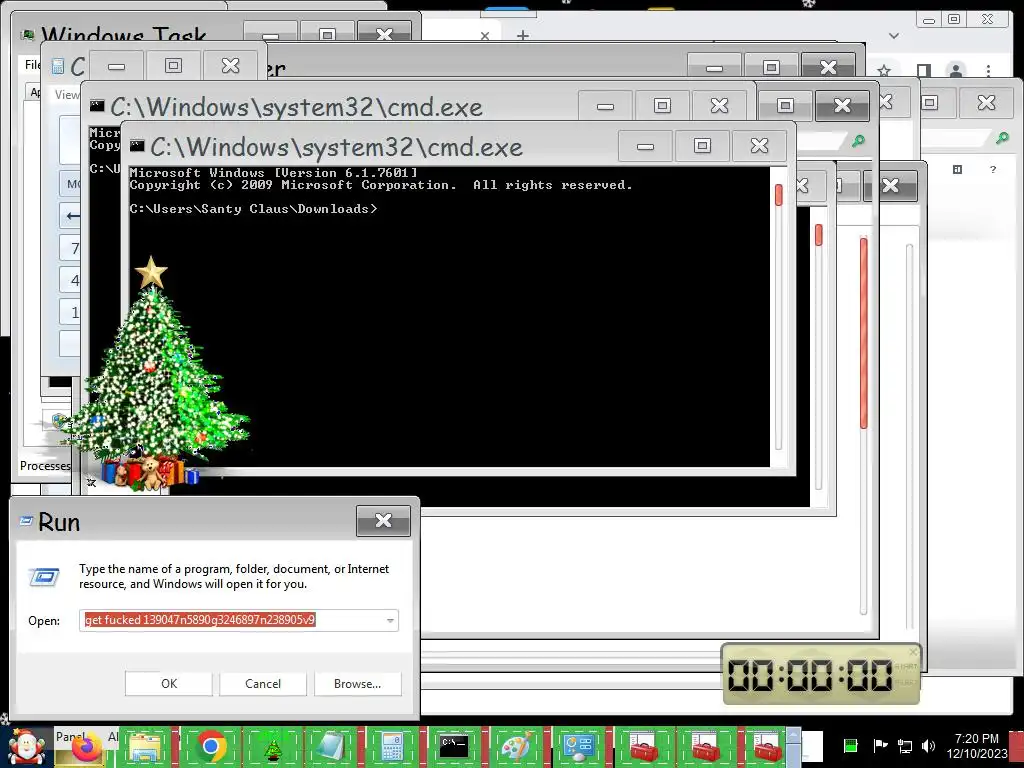Image resolution: width=1024 pixels, height=768 pixels.
Task: Click the taskbar row scroll arrow
Action: (793, 735)
